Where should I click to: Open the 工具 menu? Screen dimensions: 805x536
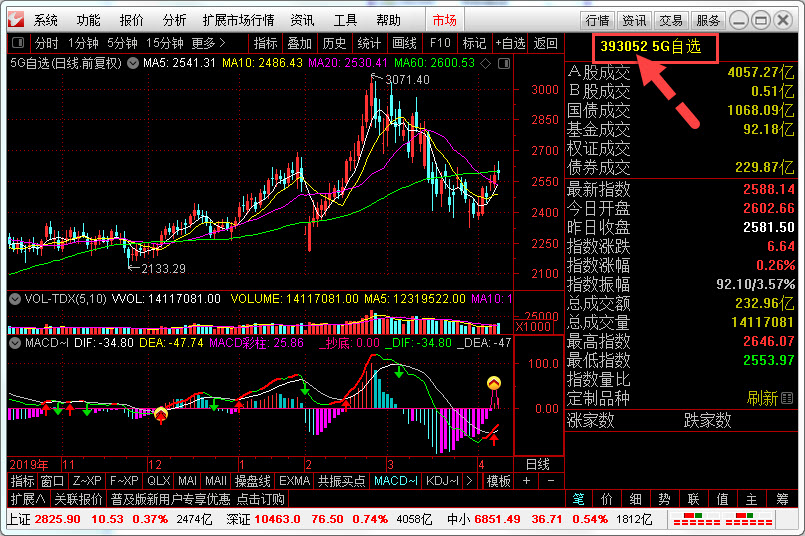pyautogui.click(x=345, y=21)
